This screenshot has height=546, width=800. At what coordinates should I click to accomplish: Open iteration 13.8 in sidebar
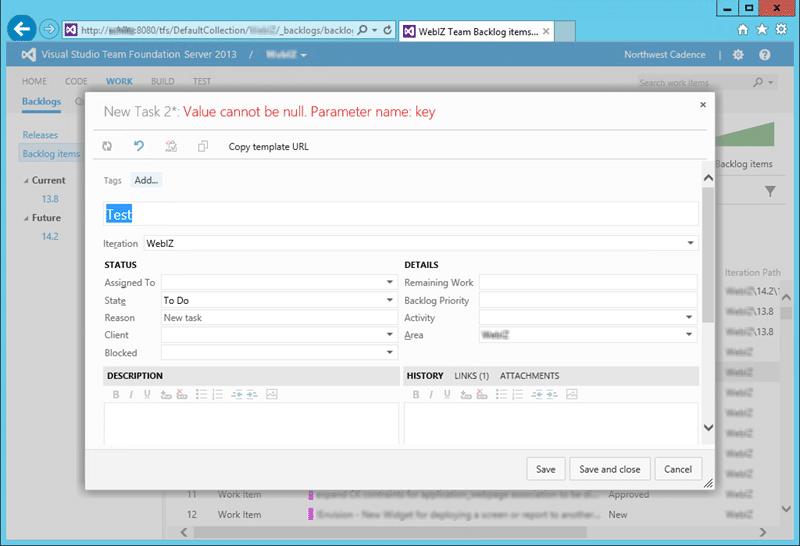50,199
